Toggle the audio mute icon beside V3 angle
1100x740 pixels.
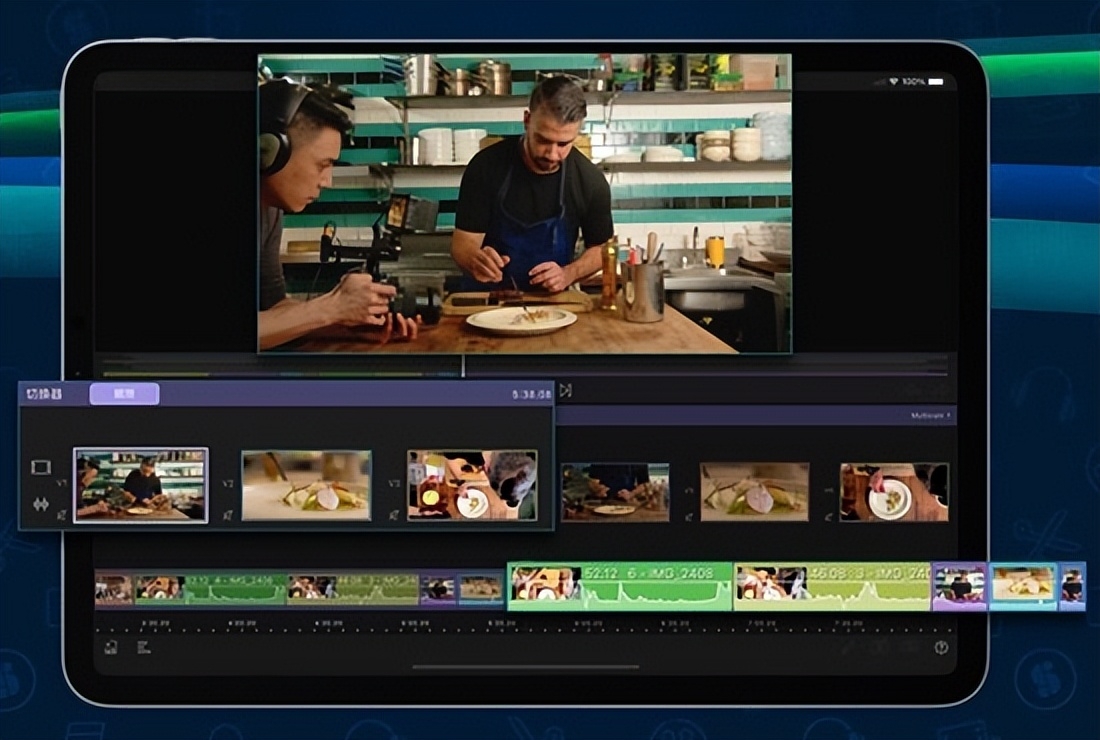click(x=394, y=516)
